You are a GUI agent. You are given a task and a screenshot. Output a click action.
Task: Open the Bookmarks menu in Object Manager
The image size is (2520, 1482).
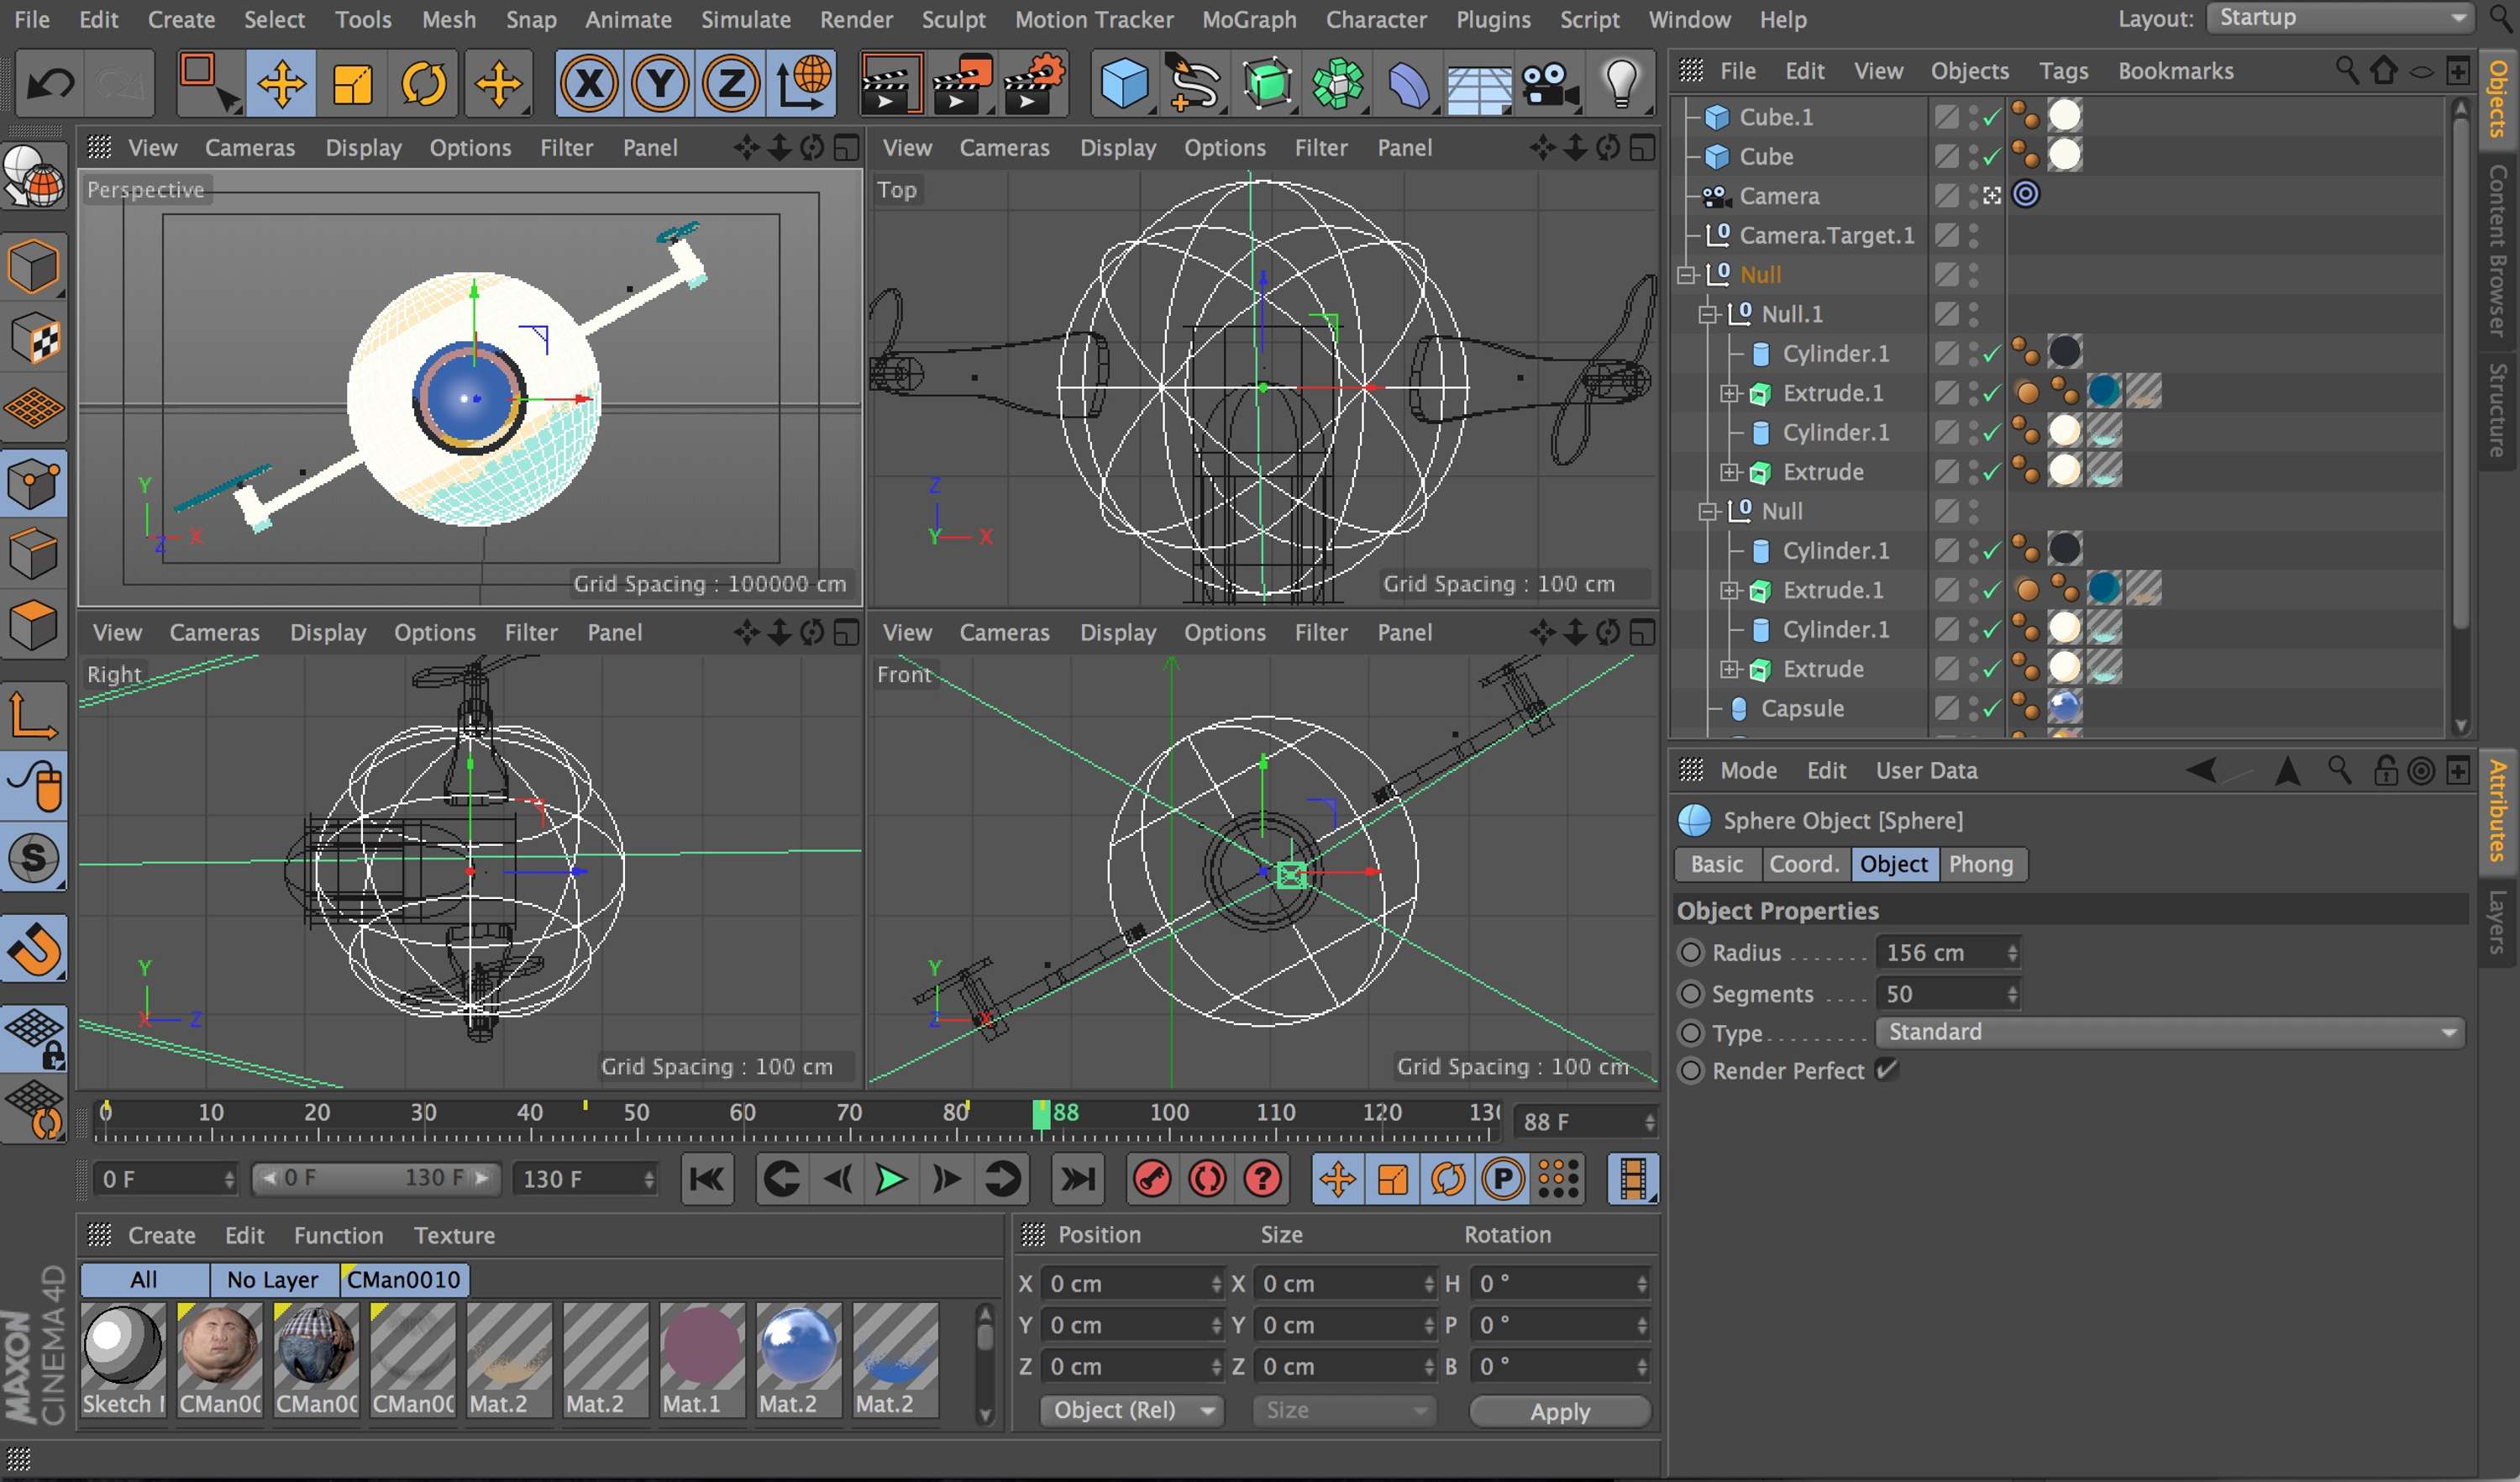tap(2175, 71)
